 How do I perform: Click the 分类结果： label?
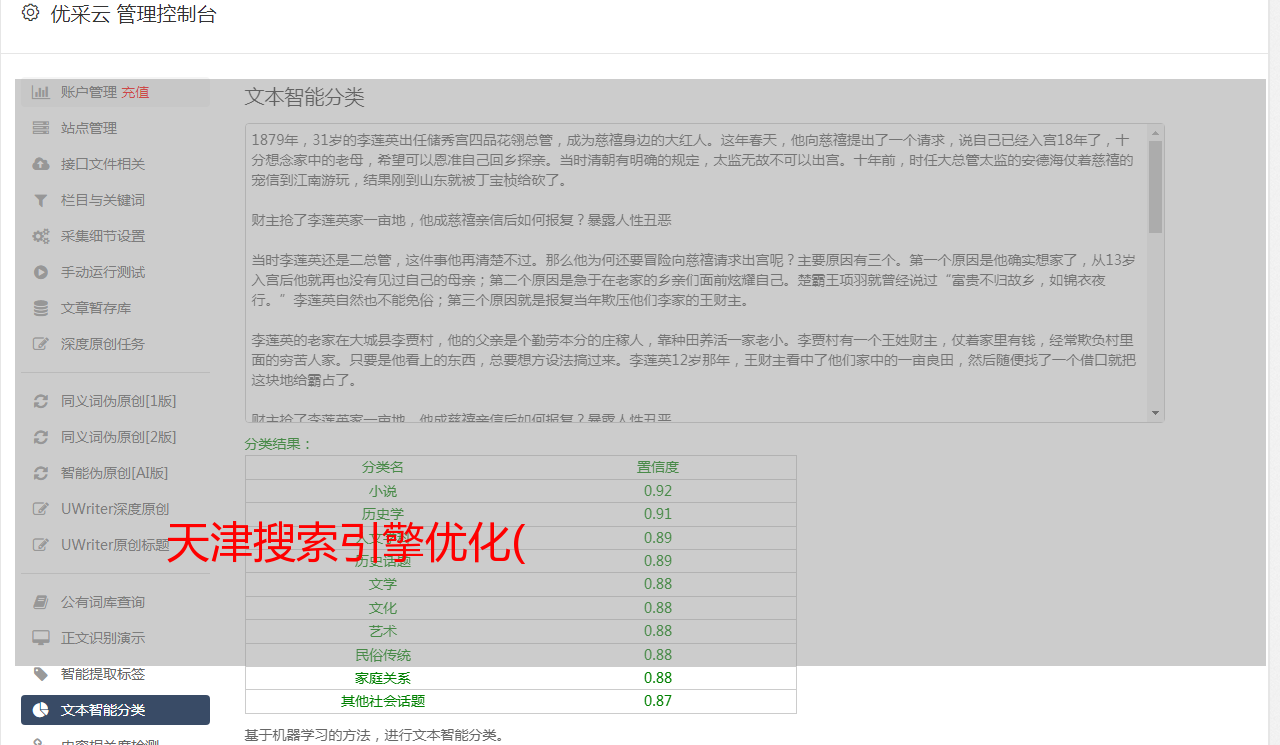pos(279,444)
